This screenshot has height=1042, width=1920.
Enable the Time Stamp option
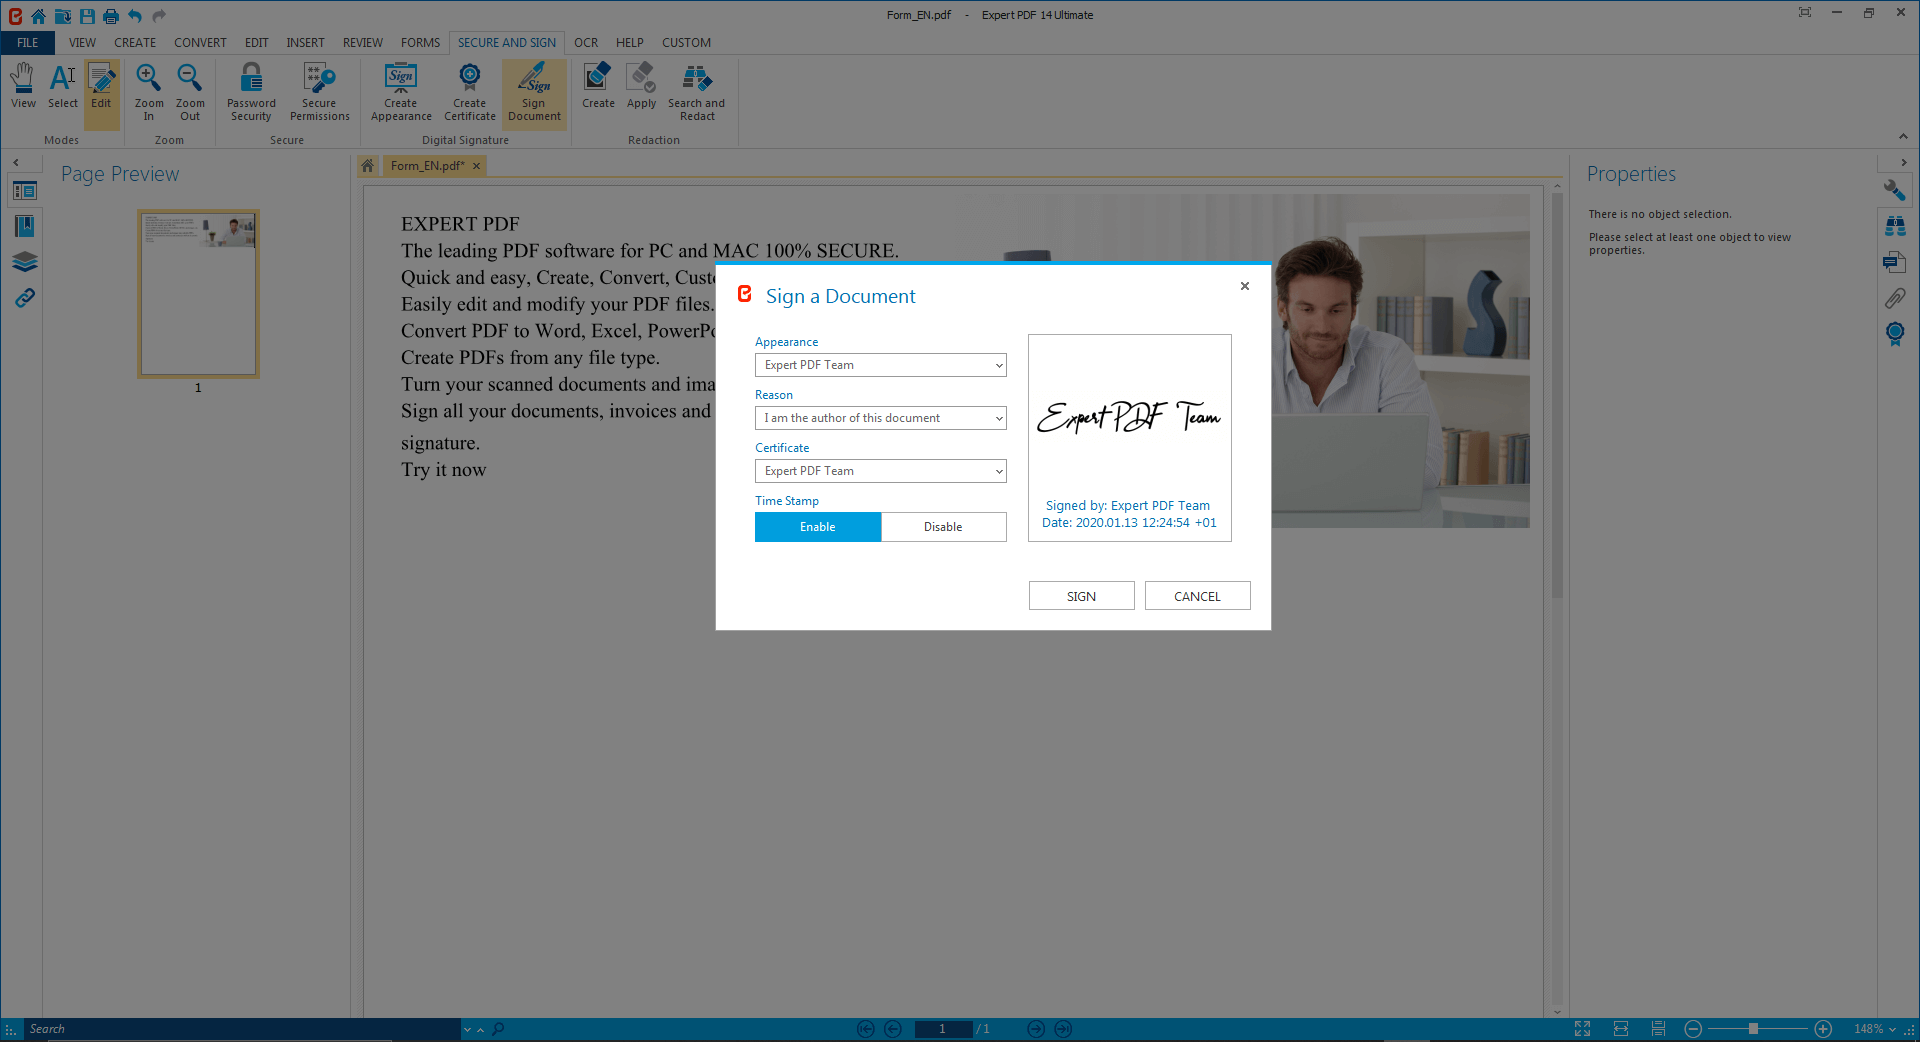(818, 527)
